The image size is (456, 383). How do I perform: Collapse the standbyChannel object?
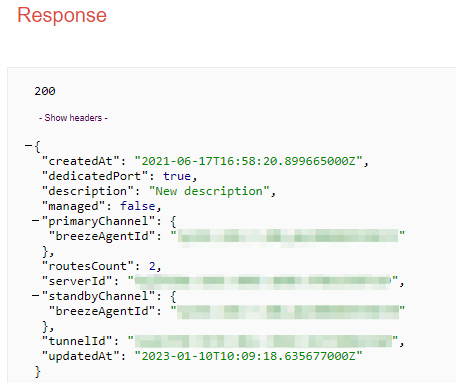tap(35, 295)
